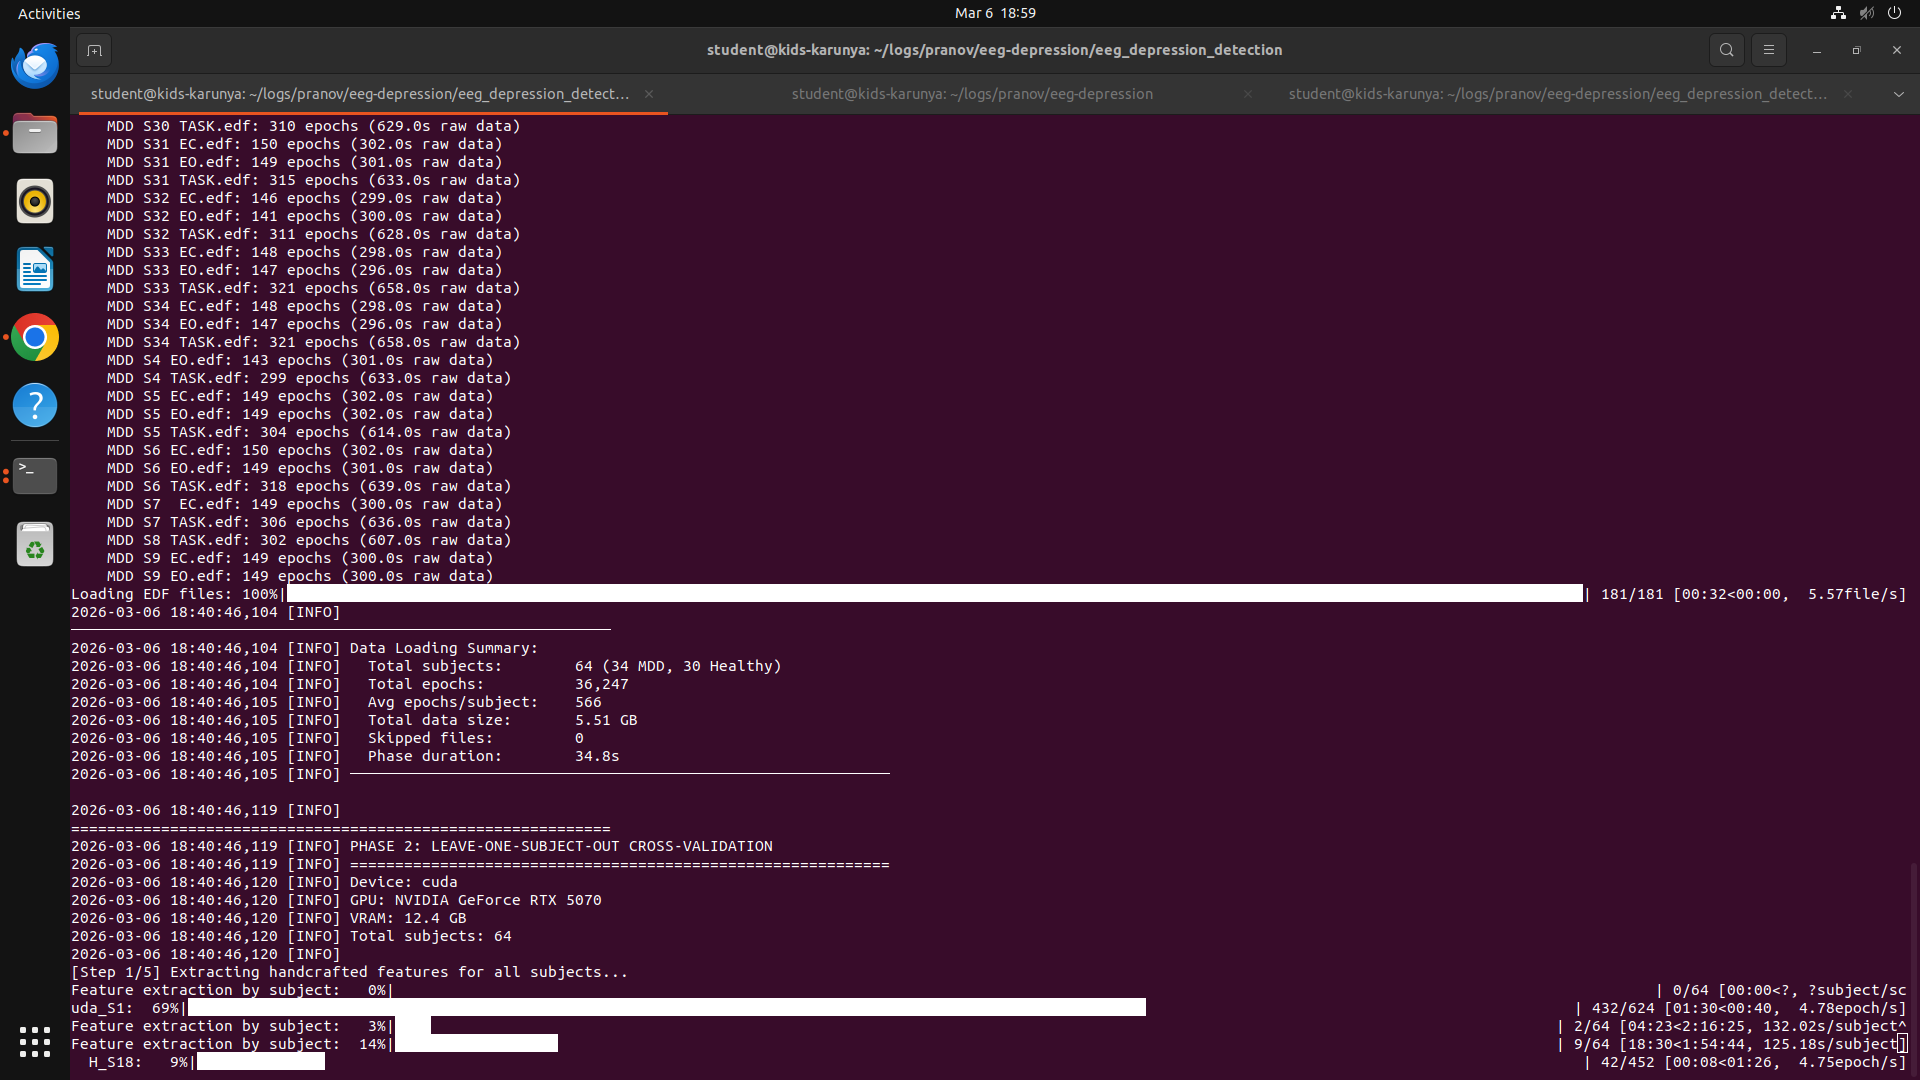Open Google Chrome from dock

pyautogui.click(x=35, y=338)
